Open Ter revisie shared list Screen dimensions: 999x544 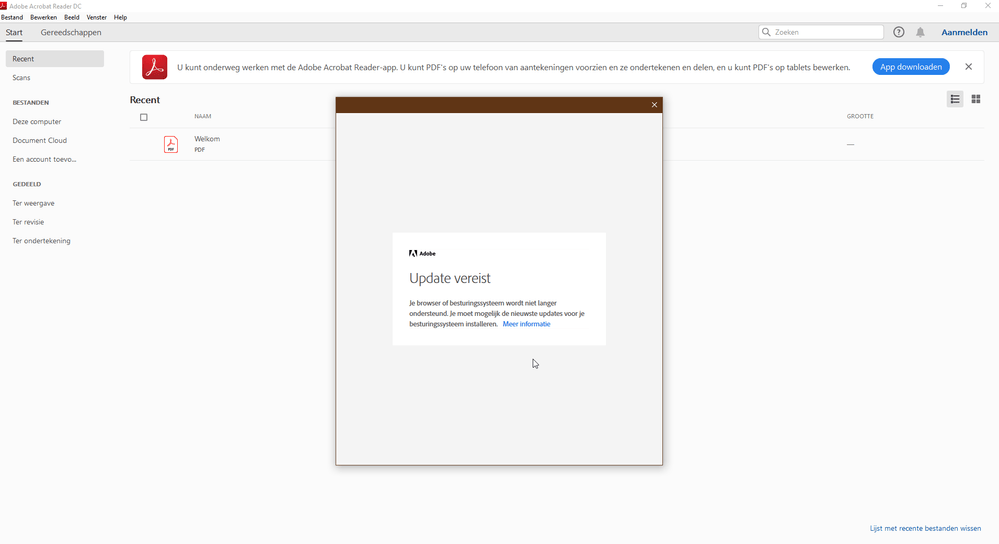pyautogui.click(x=28, y=222)
